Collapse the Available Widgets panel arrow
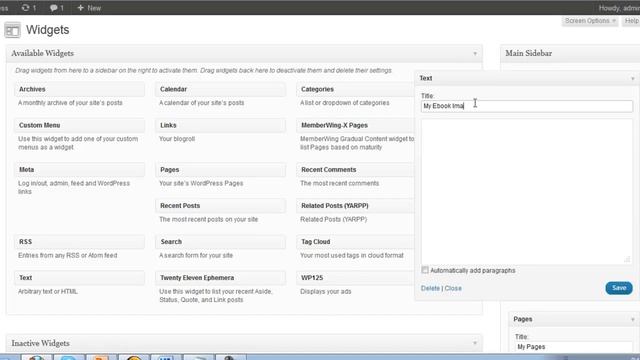 click(475, 53)
